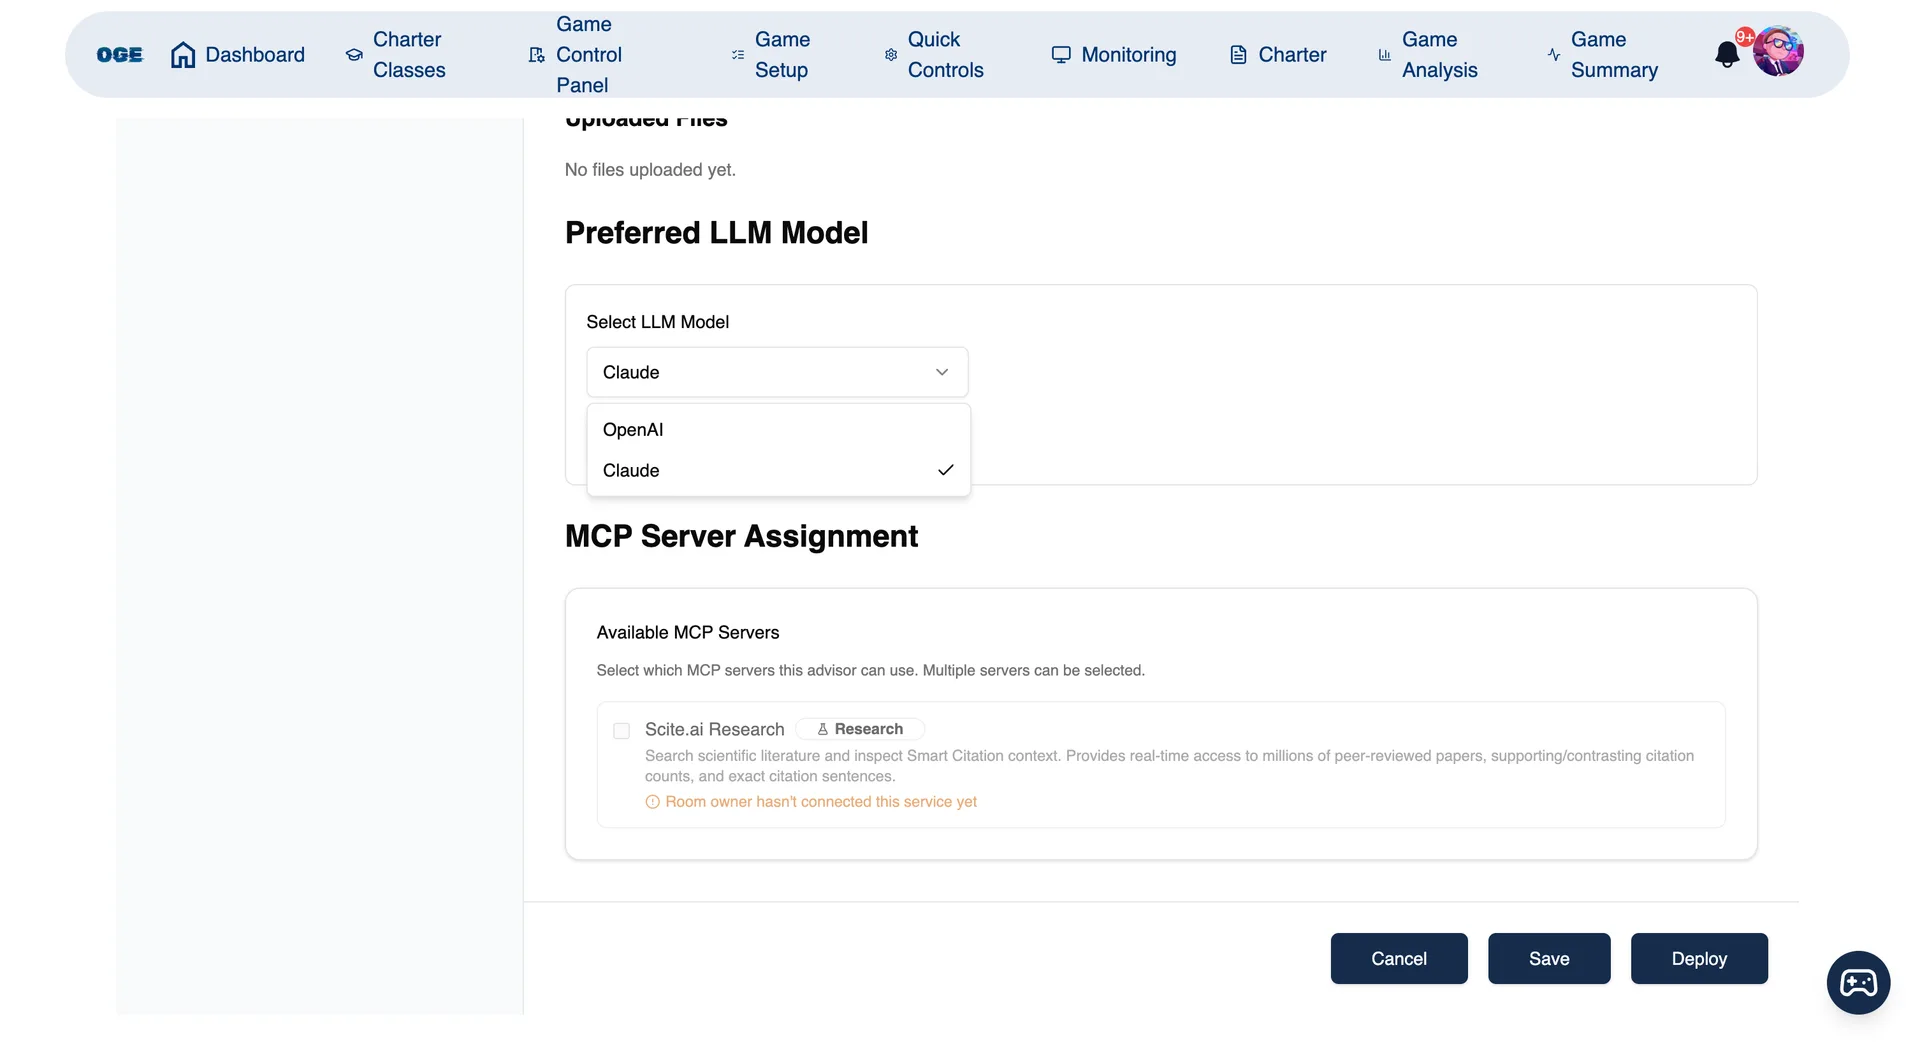This screenshot has width=1920, height=1045.
Task: Click the Game Control Panel icon
Action: click(x=537, y=55)
